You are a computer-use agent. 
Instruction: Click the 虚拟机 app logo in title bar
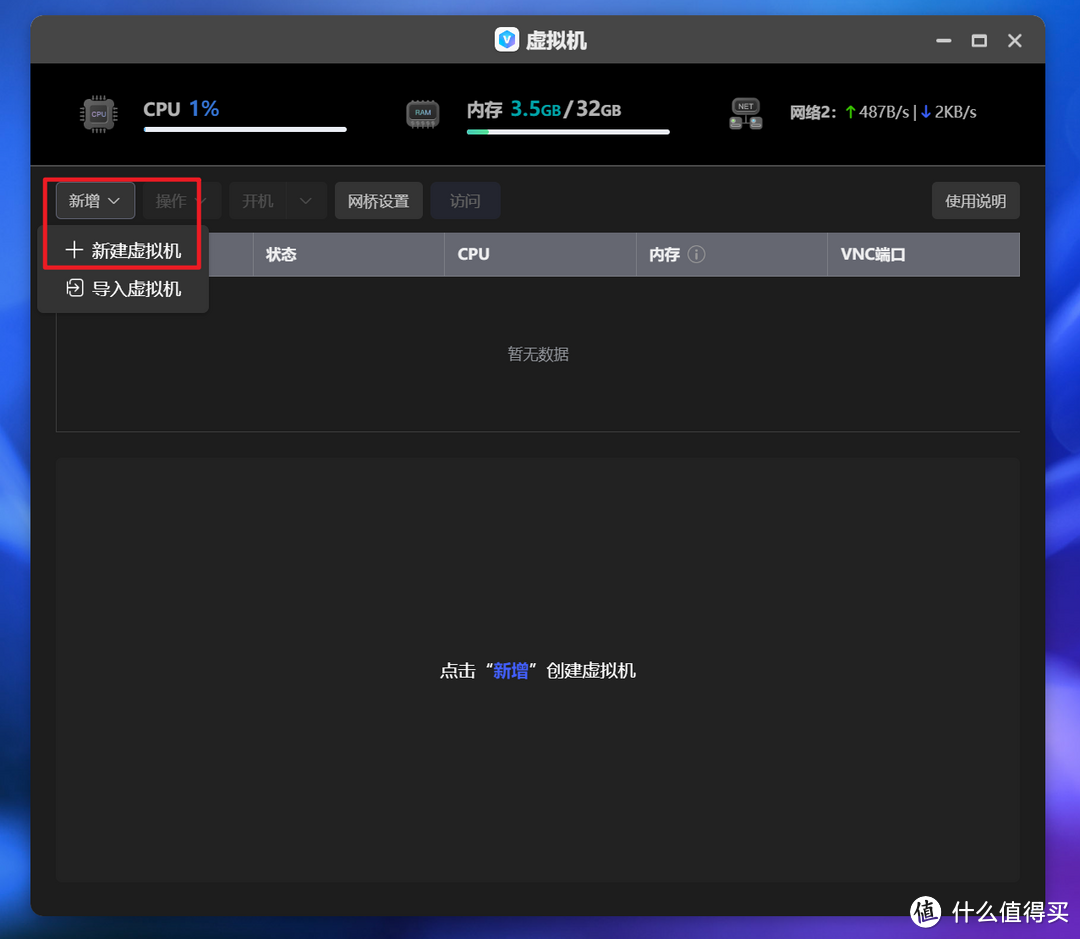point(507,40)
